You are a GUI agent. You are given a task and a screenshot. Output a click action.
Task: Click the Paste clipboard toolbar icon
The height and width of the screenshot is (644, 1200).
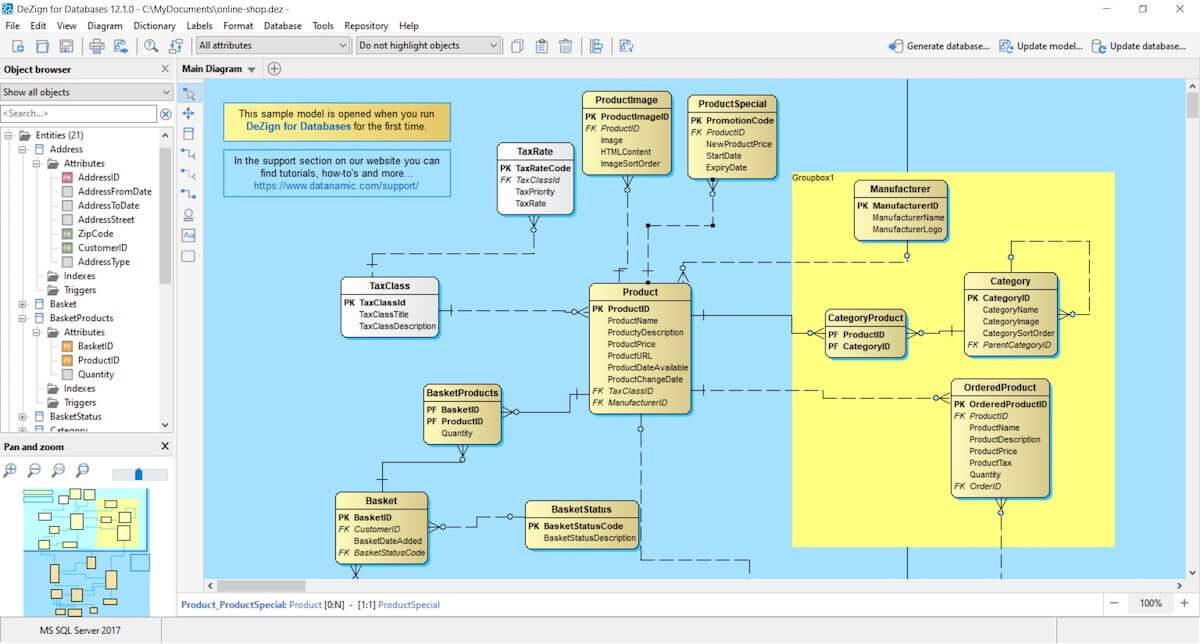point(541,46)
